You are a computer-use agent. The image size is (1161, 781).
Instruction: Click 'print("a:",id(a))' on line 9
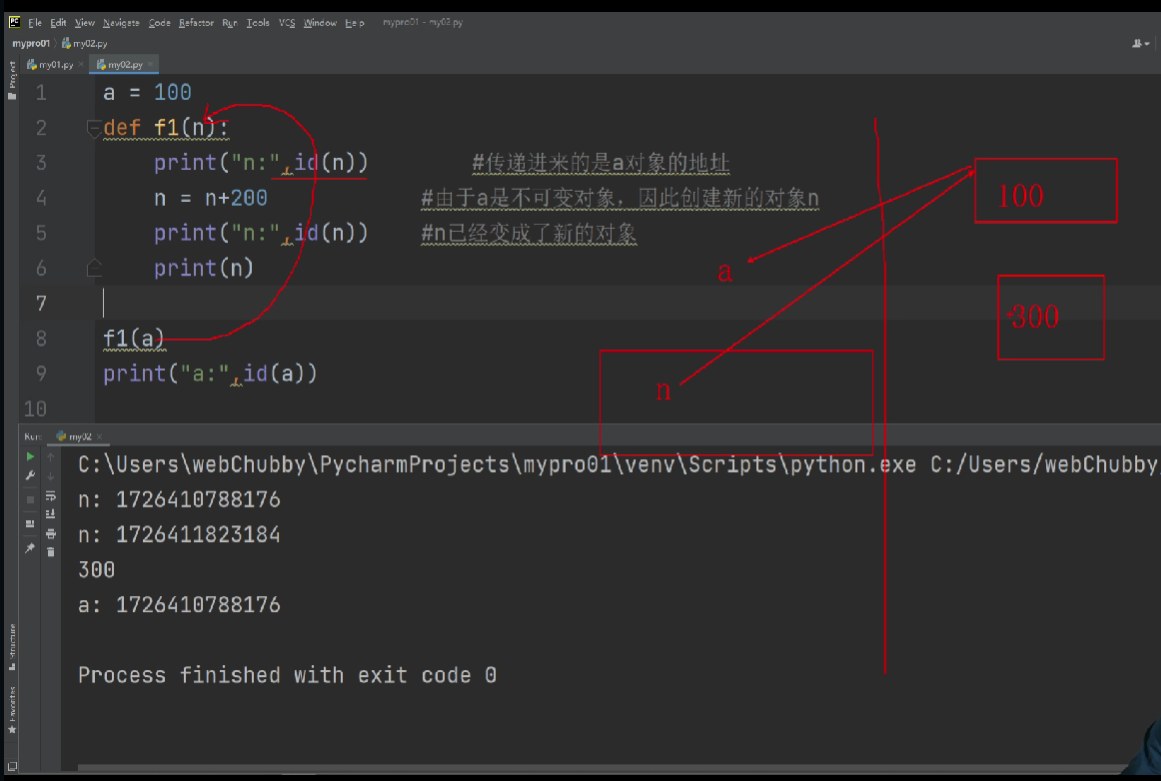[210, 374]
